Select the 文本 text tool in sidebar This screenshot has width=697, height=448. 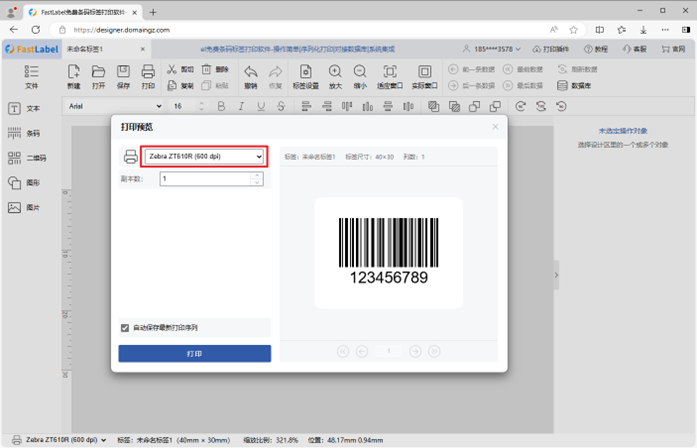tap(16, 108)
